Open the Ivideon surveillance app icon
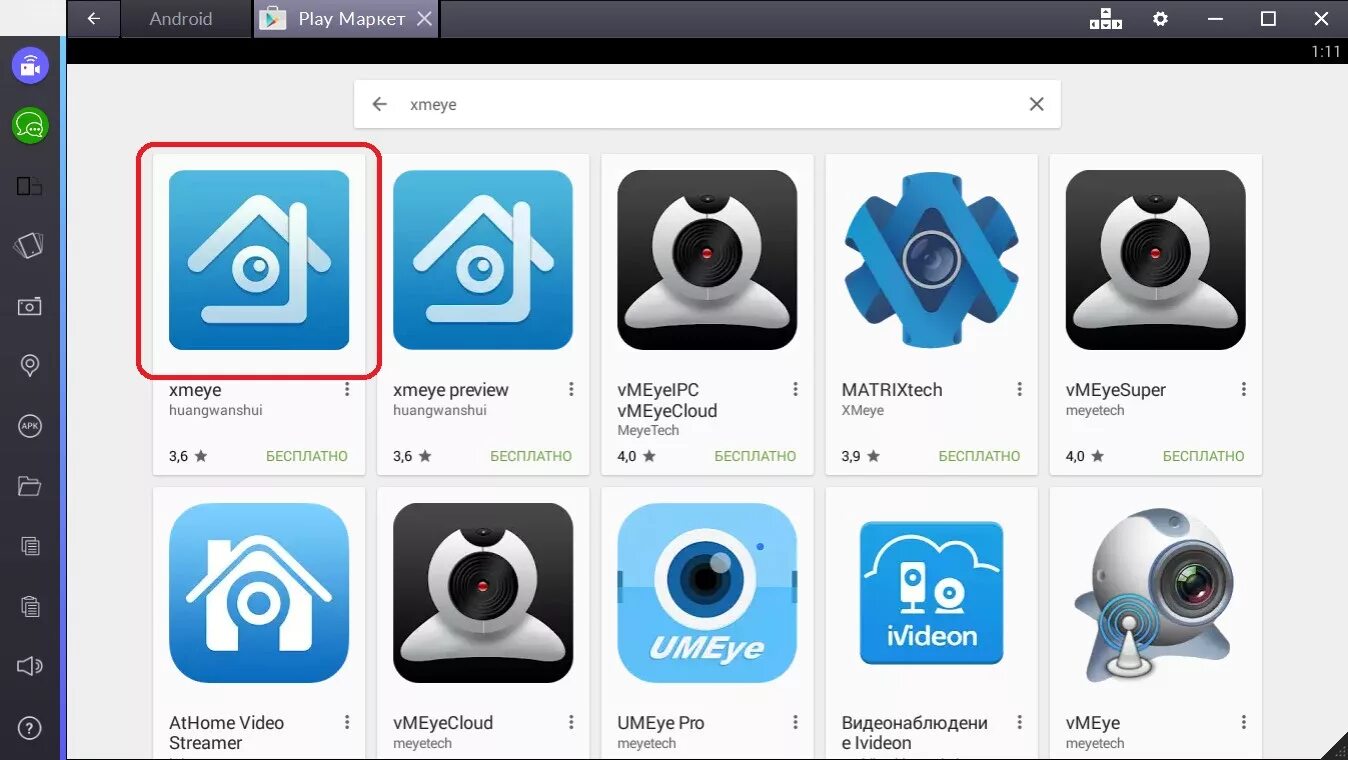Image resolution: width=1348 pixels, height=760 pixels. point(931,593)
